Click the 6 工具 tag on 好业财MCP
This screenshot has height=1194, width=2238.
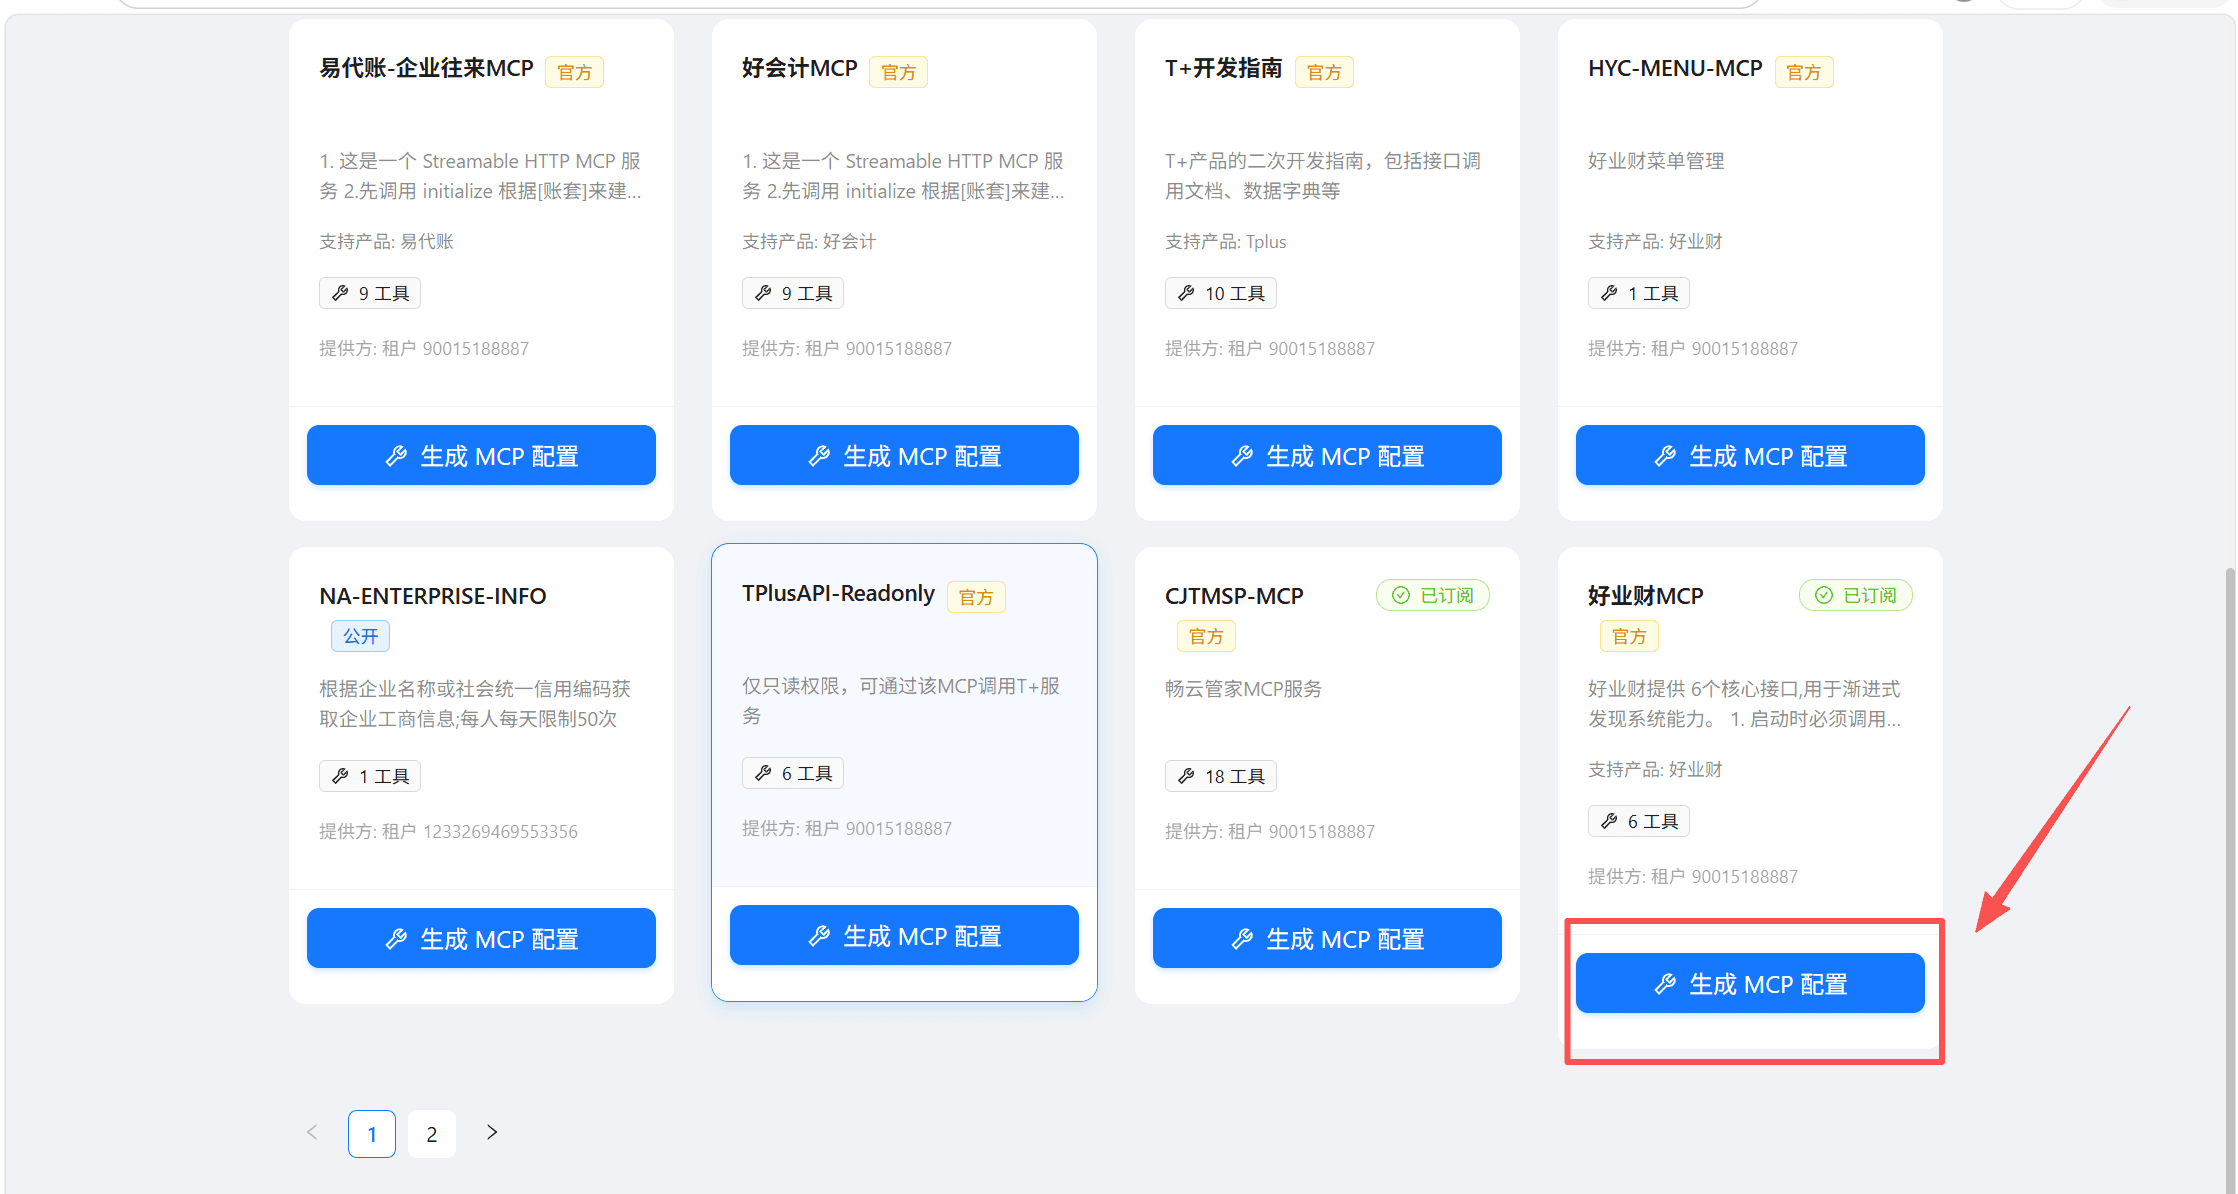click(x=1639, y=821)
